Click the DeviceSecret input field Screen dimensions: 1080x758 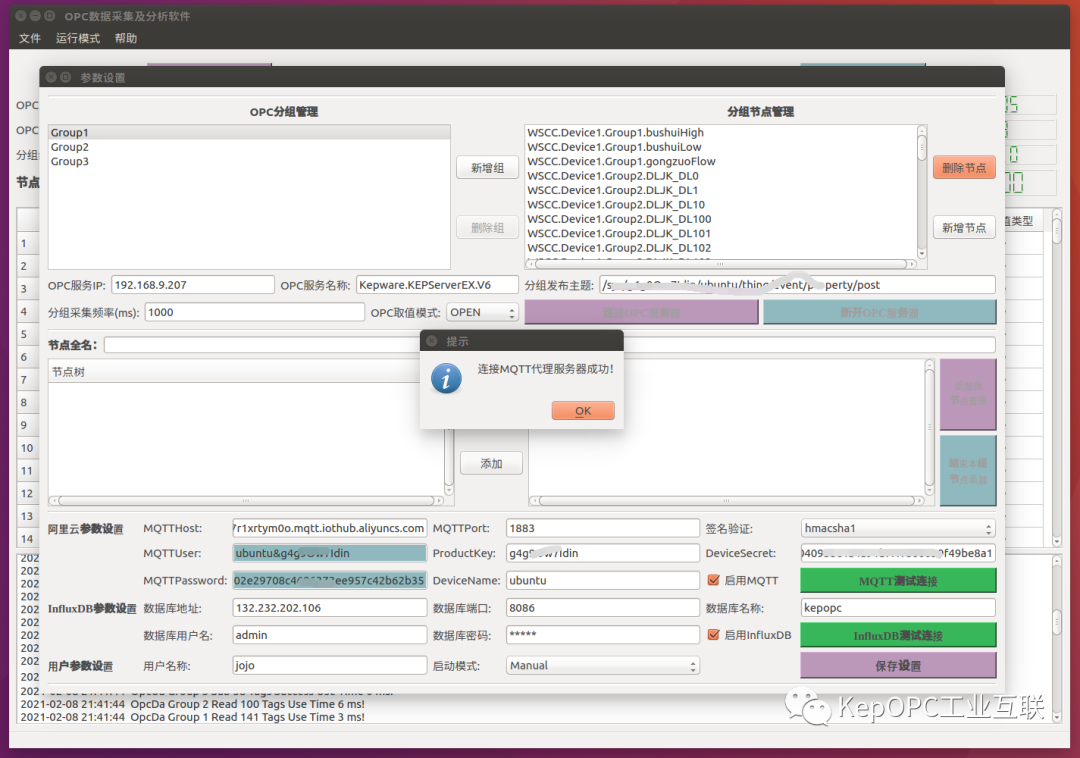point(898,553)
